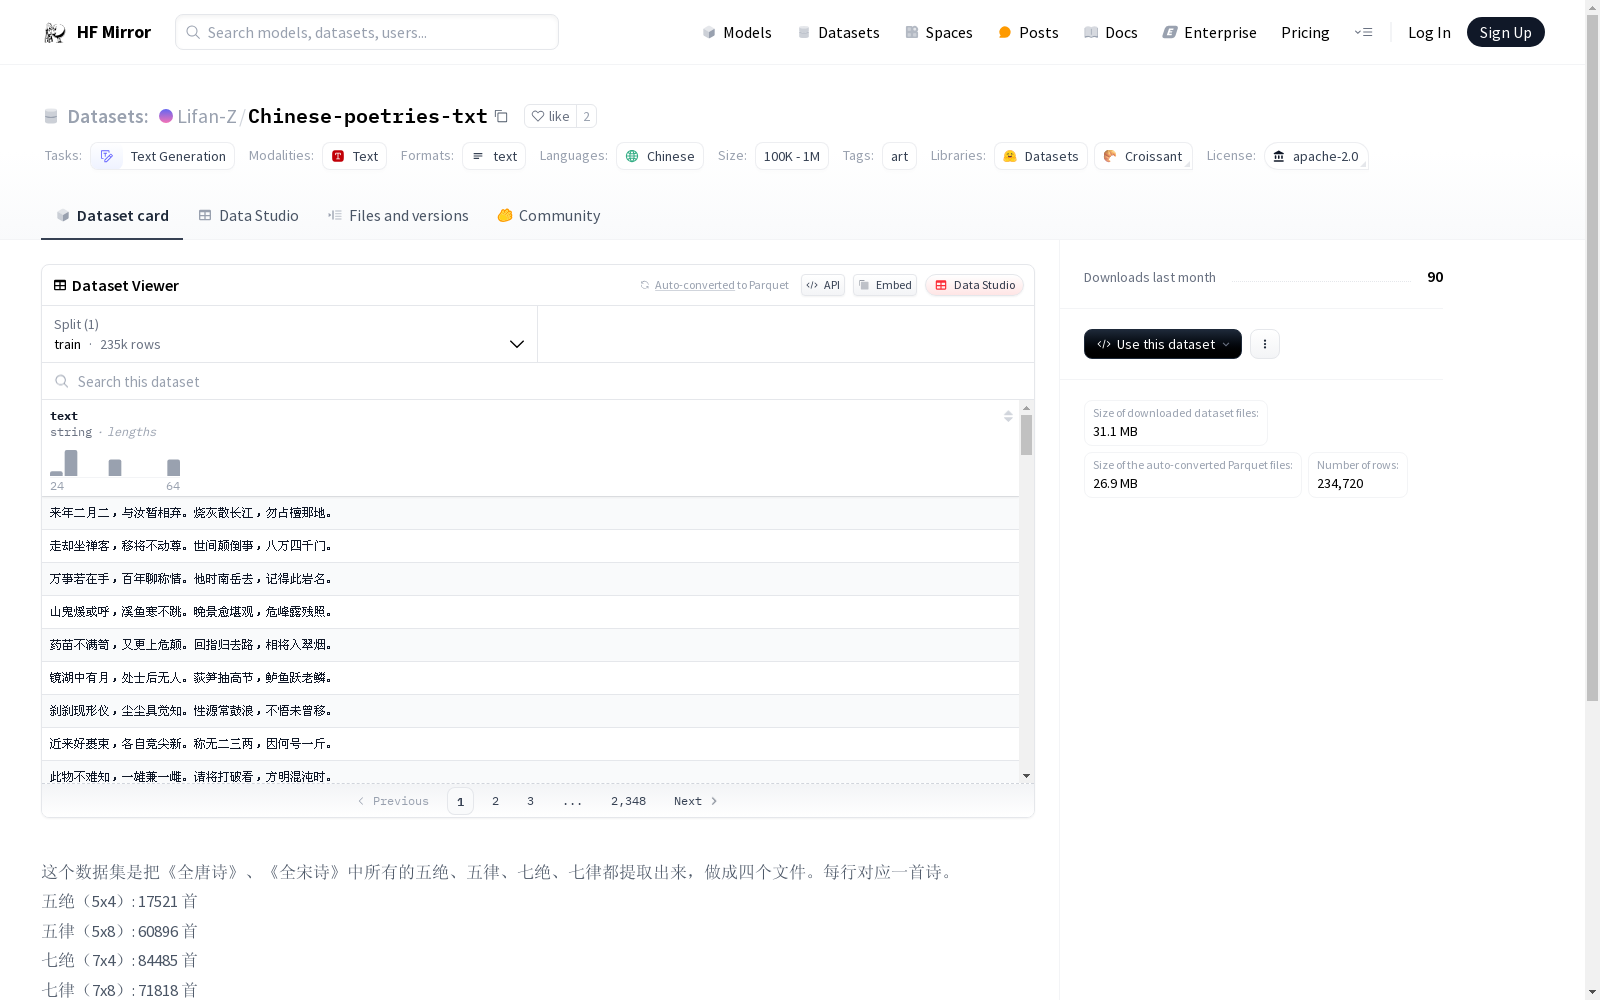Select the 100K - 1M size tag
Viewport: 1600px width, 1000px height.
click(792, 156)
